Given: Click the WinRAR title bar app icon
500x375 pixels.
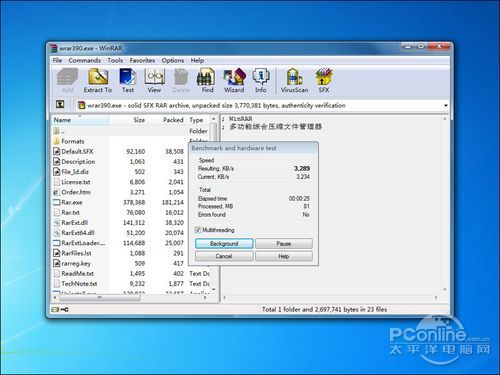Looking at the screenshot, I should pyautogui.click(x=53, y=48).
